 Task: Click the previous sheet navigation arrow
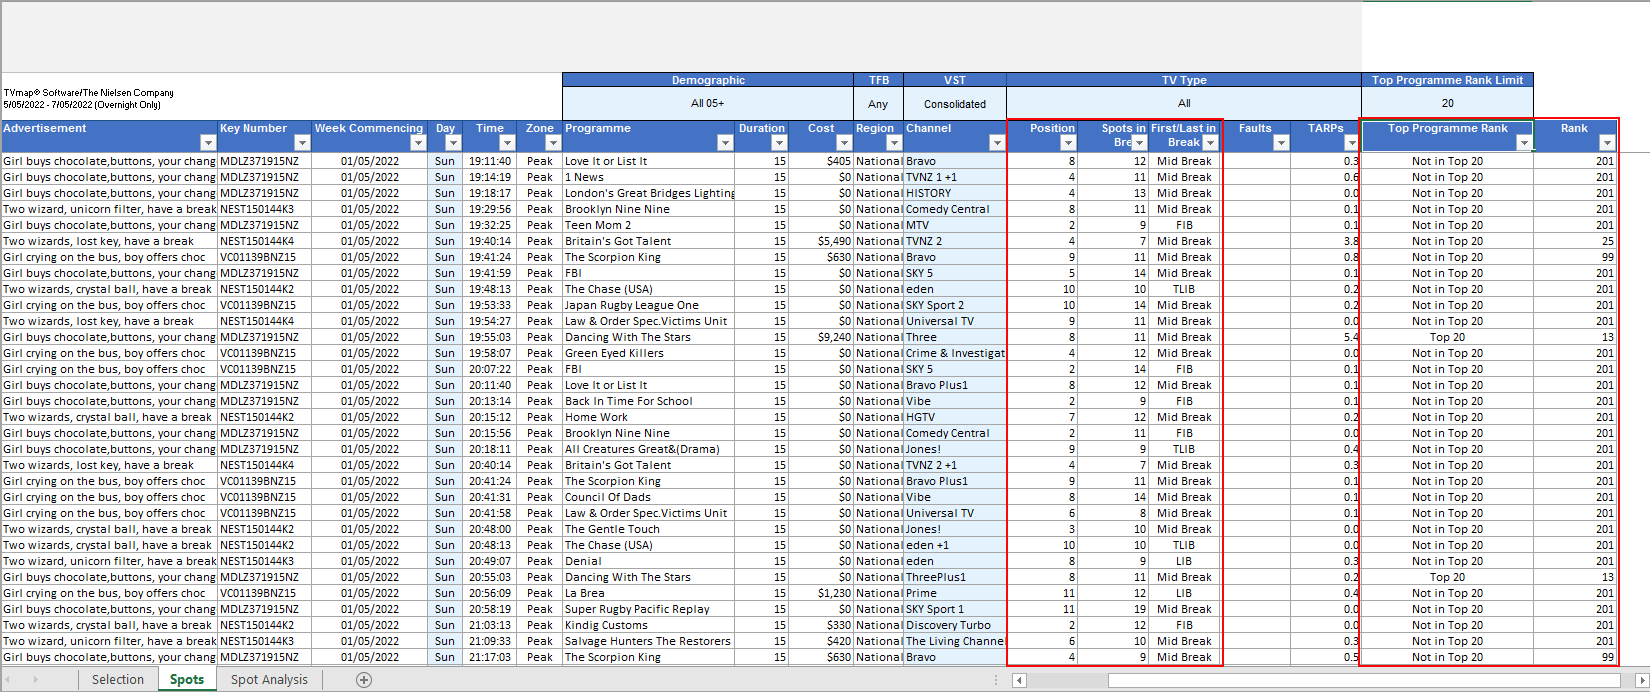click(x=8, y=680)
